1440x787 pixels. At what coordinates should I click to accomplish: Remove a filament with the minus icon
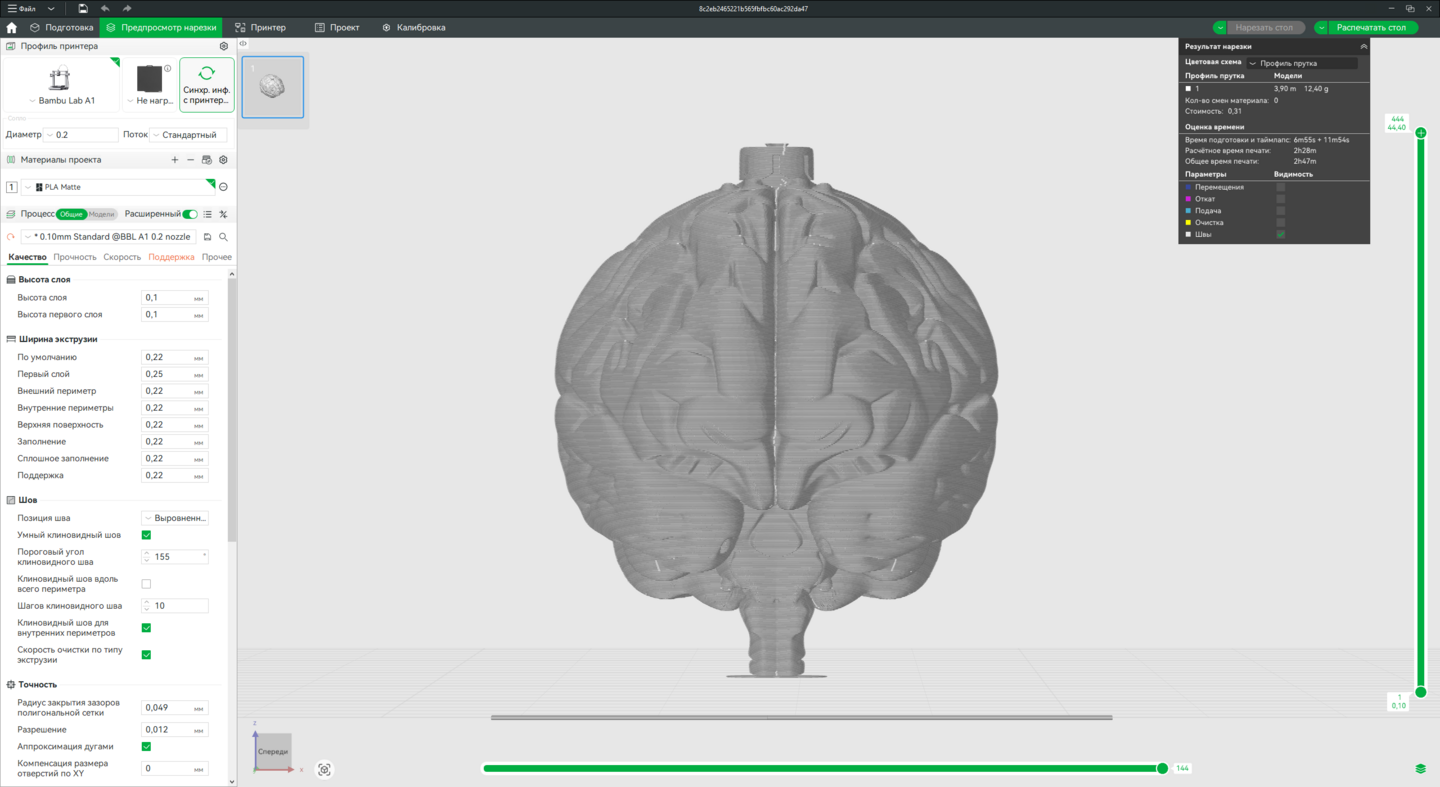191,160
